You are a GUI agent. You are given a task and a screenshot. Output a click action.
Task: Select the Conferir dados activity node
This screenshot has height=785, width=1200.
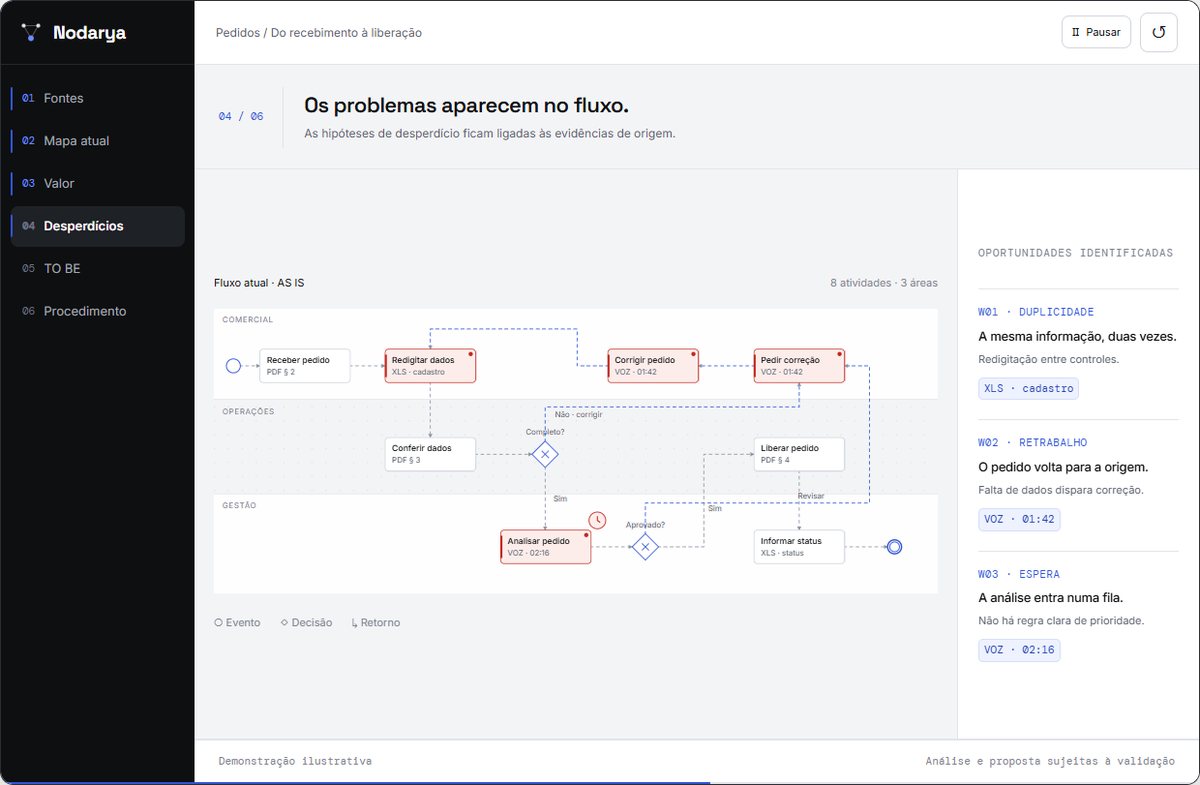click(x=430, y=454)
